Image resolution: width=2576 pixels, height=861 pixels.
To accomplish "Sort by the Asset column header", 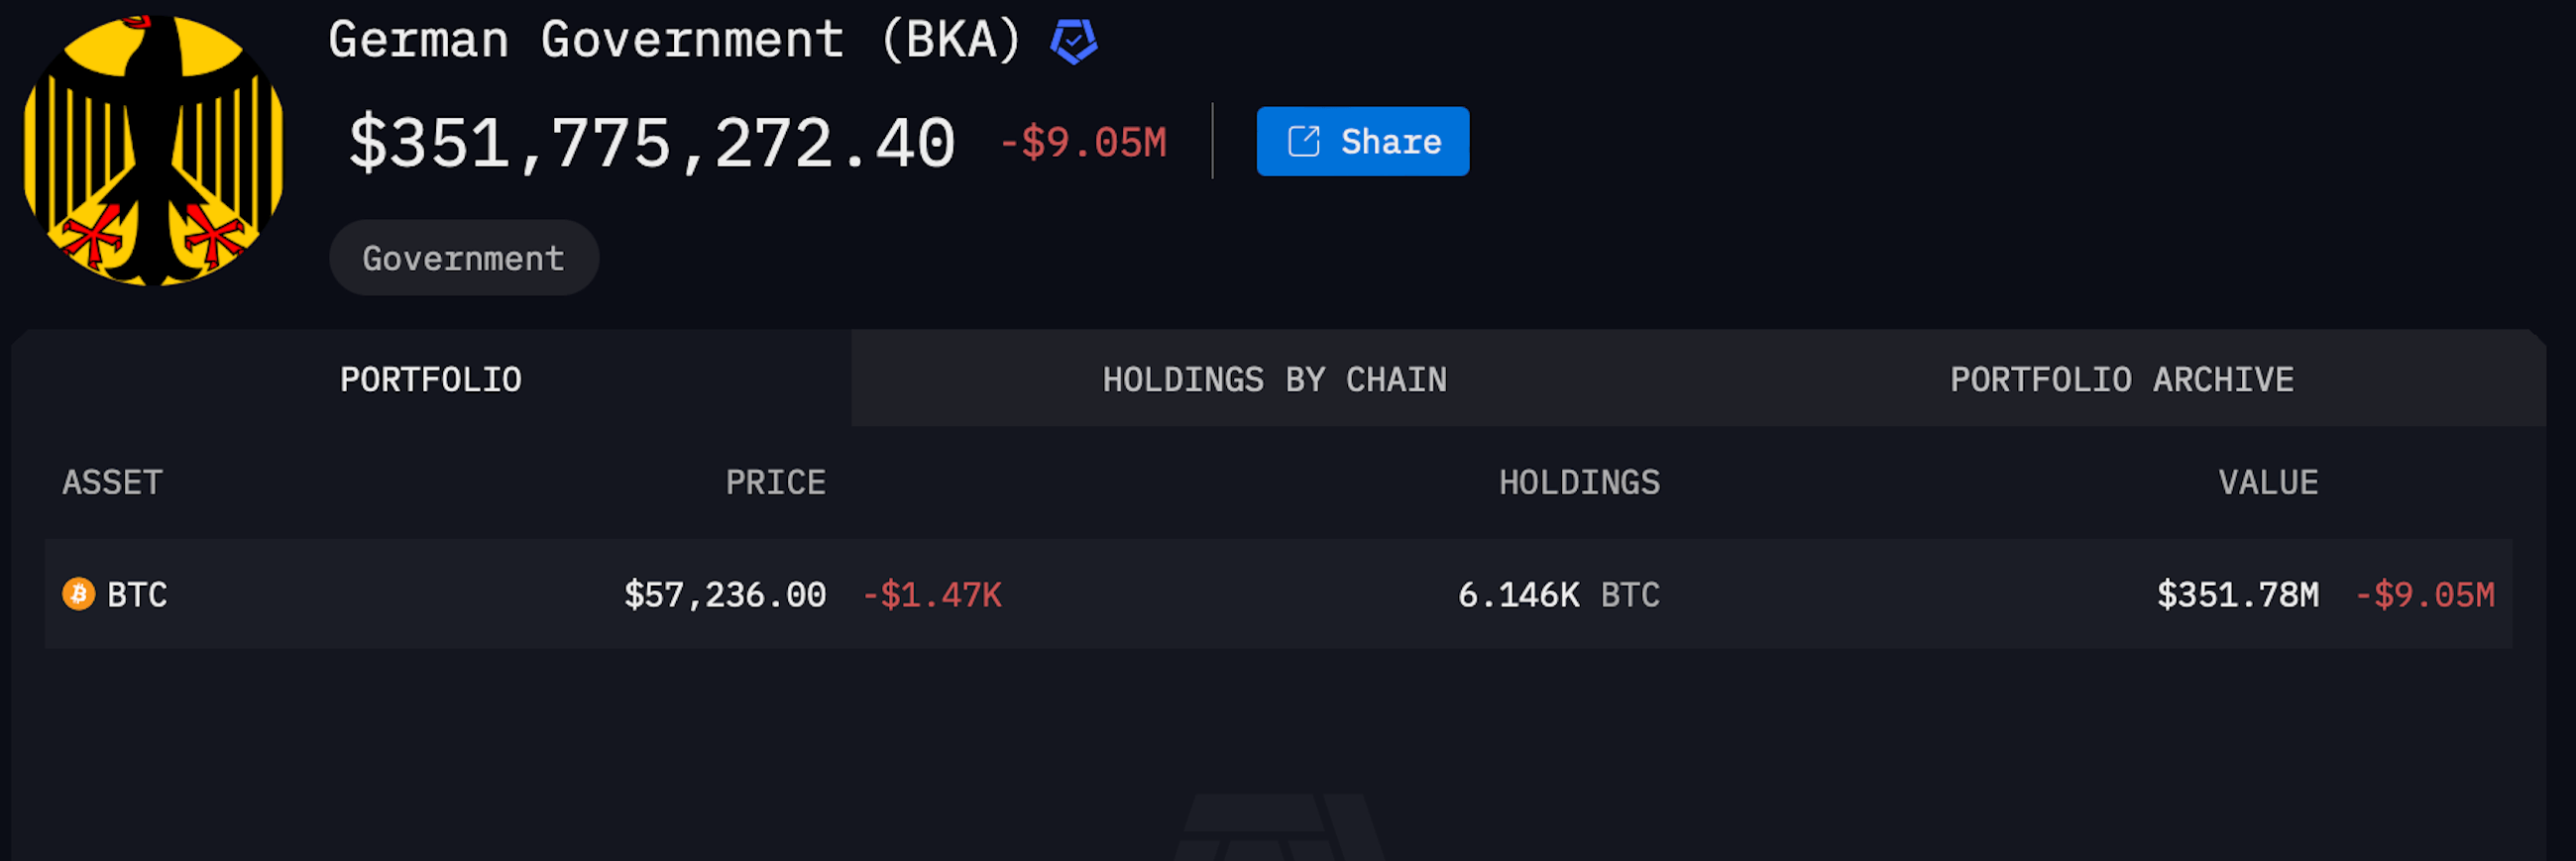I will pos(112,482).
